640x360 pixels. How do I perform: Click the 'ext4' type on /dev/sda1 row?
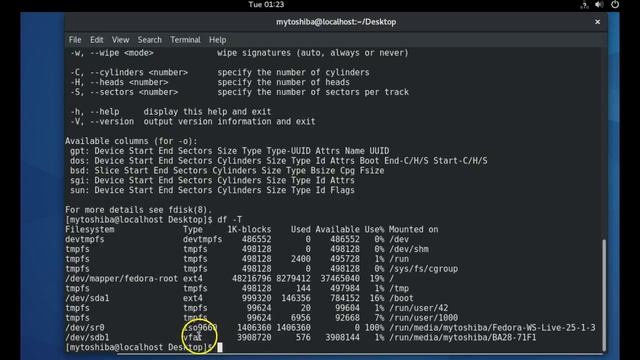pos(193,298)
